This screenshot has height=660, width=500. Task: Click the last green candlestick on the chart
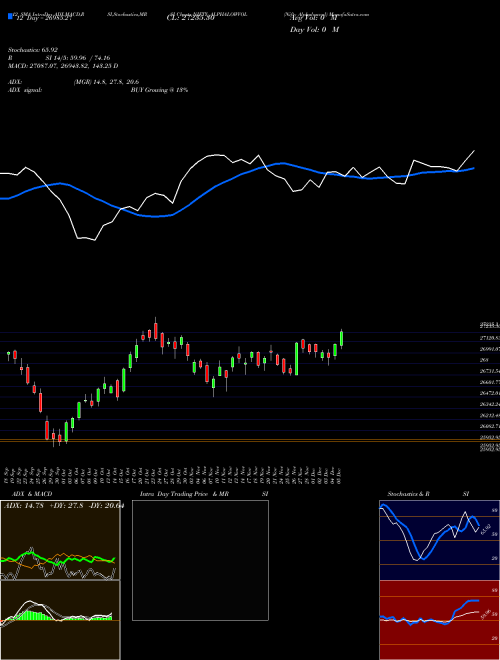click(x=341, y=339)
